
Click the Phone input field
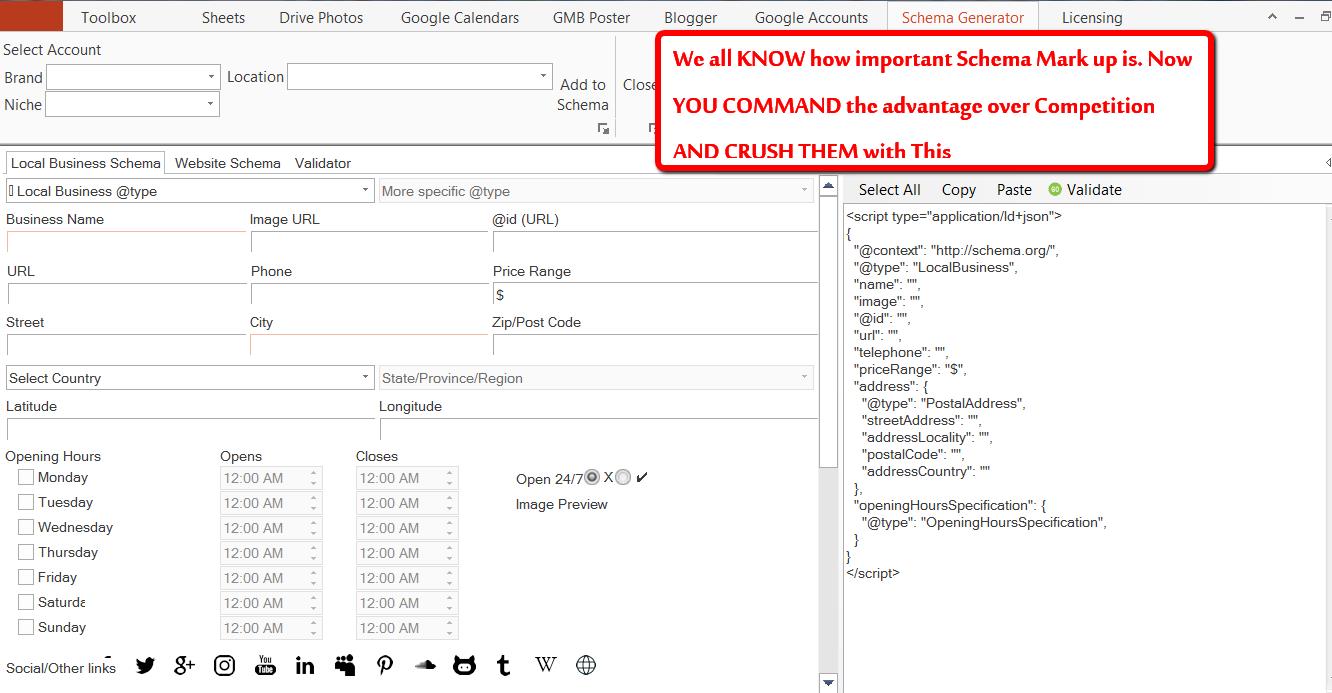coord(369,294)
